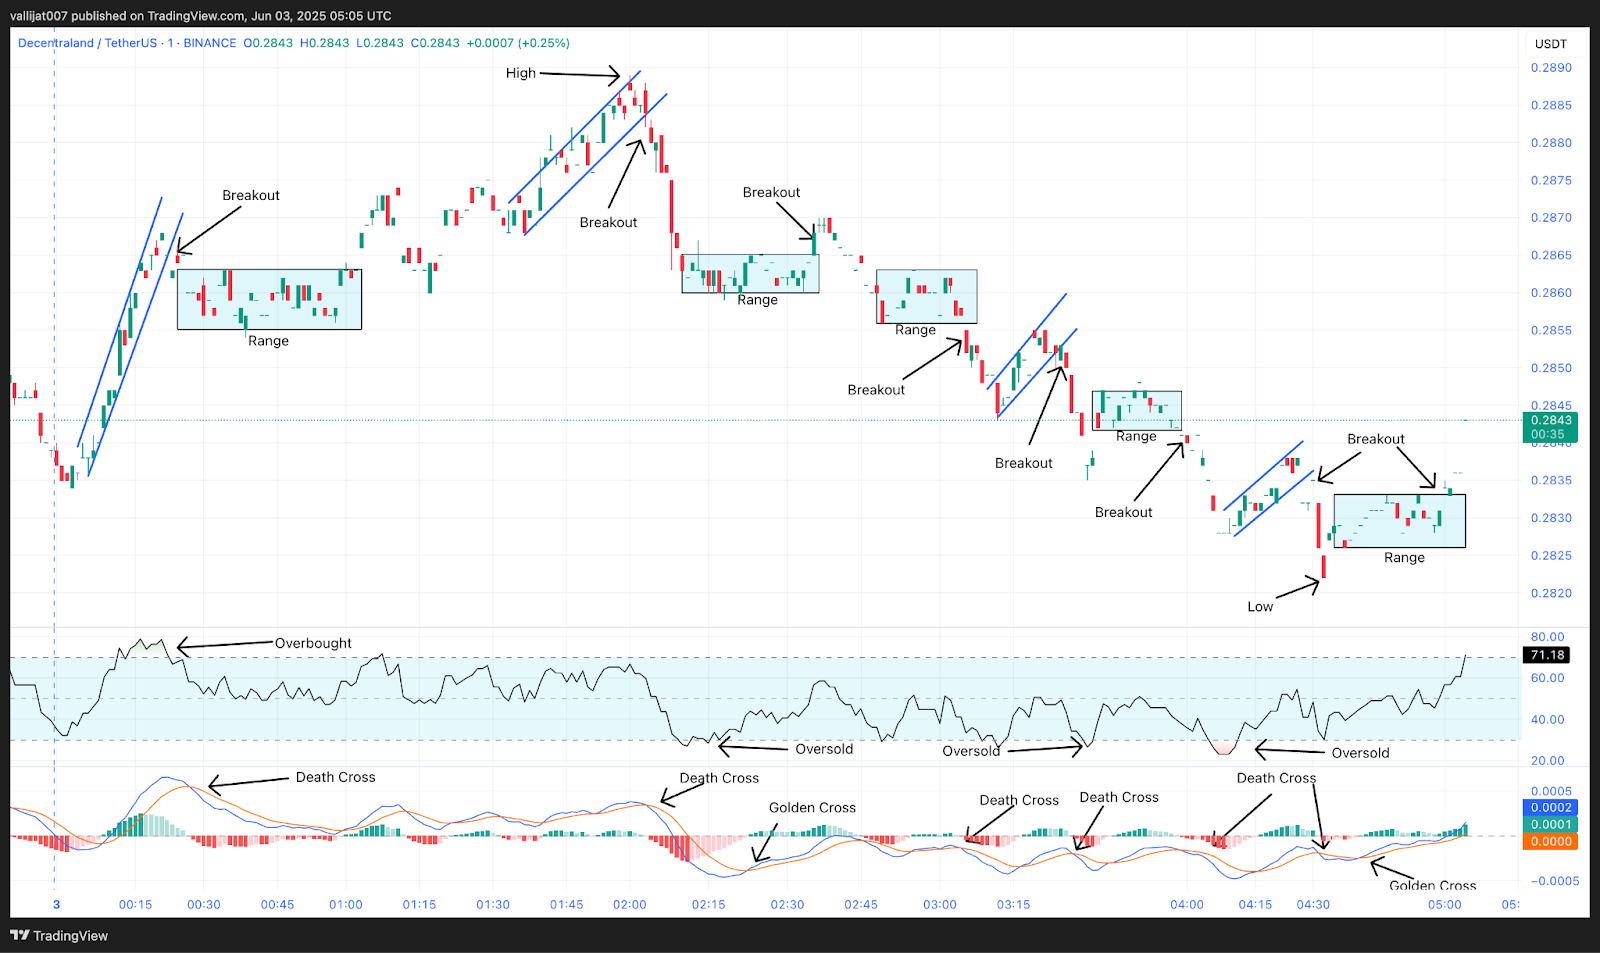The width and height of the screenshot is (1600, 953).
Task: Select the close value 'C0.2843'
Action: pyautogui.click(x=435, y=43)
